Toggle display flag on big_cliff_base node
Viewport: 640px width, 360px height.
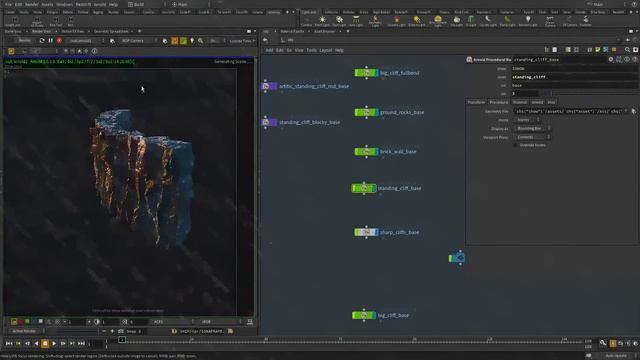[x=373, y=315]
